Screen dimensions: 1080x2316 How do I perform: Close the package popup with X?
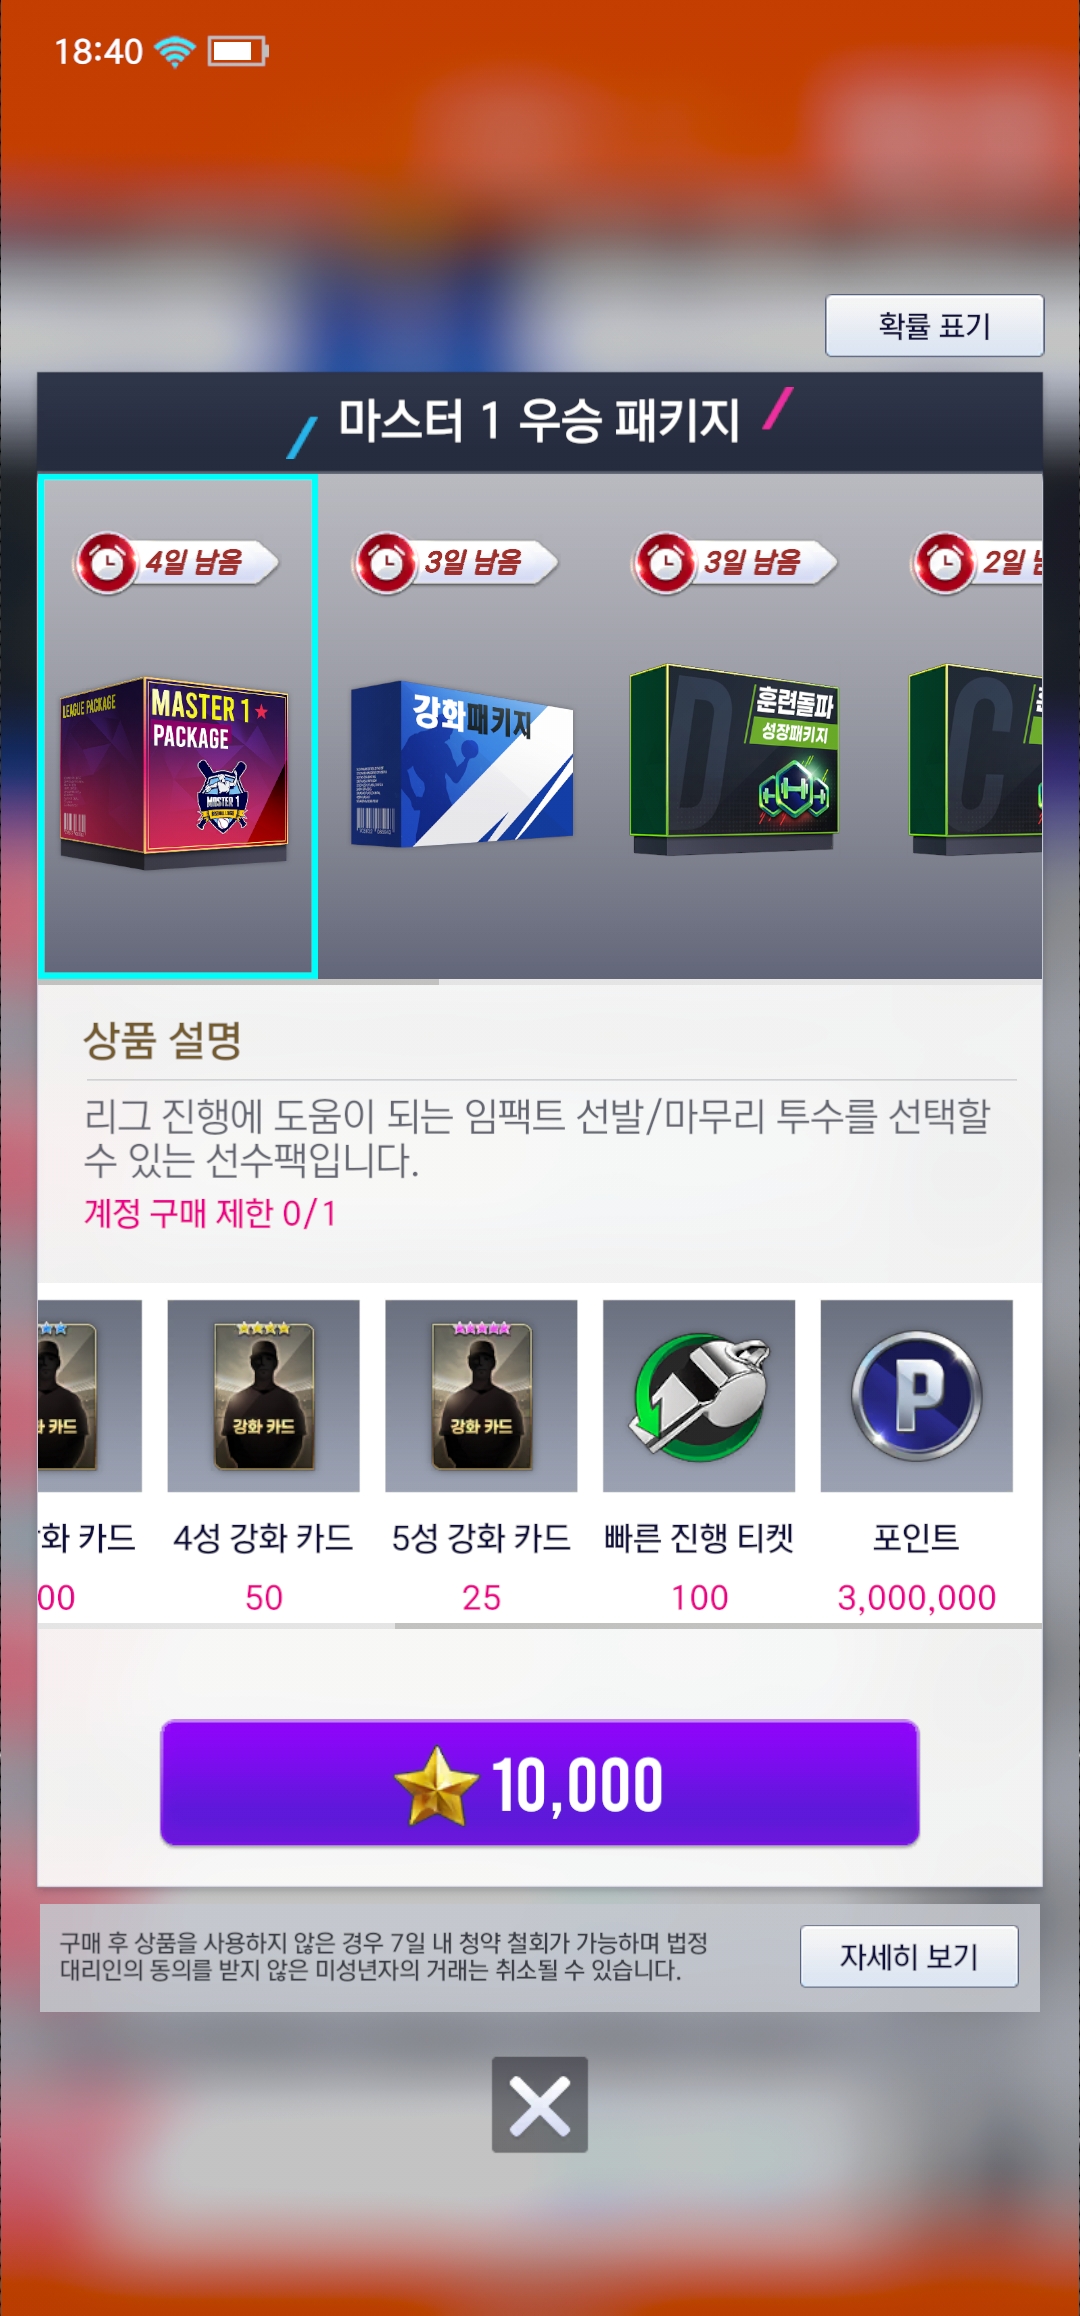point(539,2104)
